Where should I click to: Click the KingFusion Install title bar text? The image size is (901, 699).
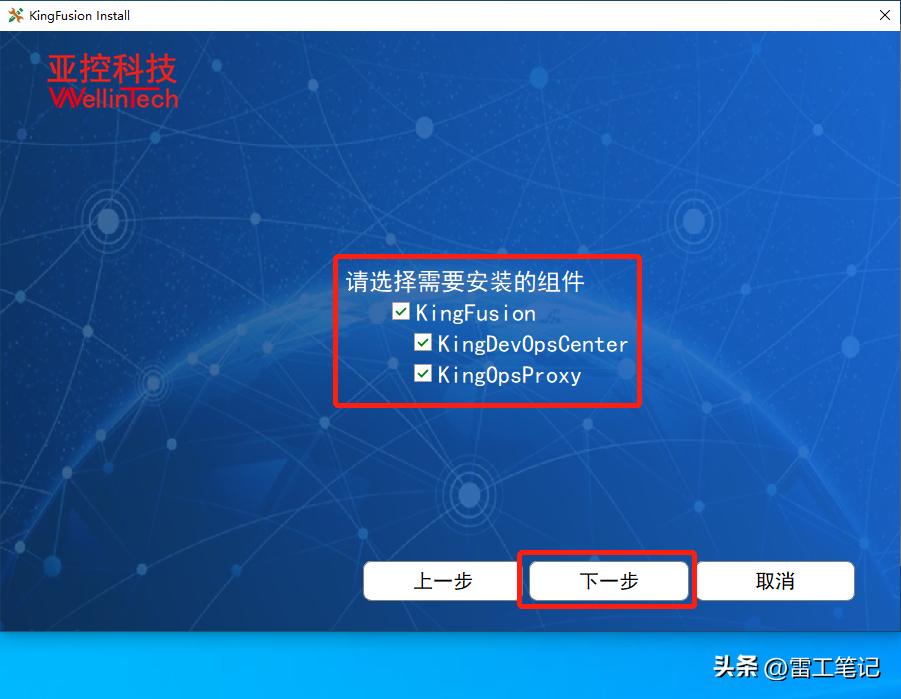(80, 15)
